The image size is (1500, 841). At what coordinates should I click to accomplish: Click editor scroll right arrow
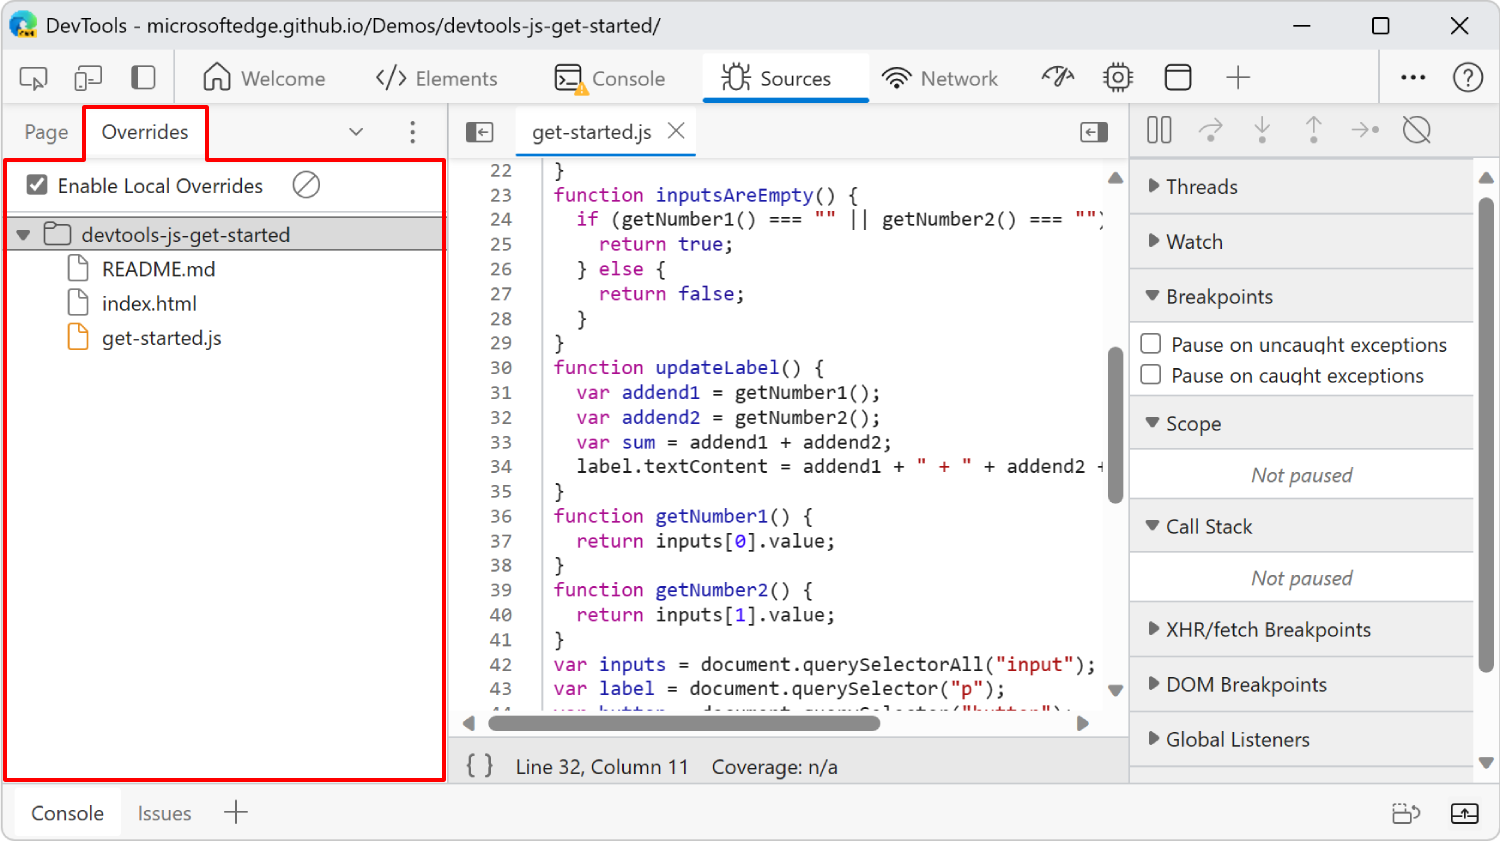1083,723
